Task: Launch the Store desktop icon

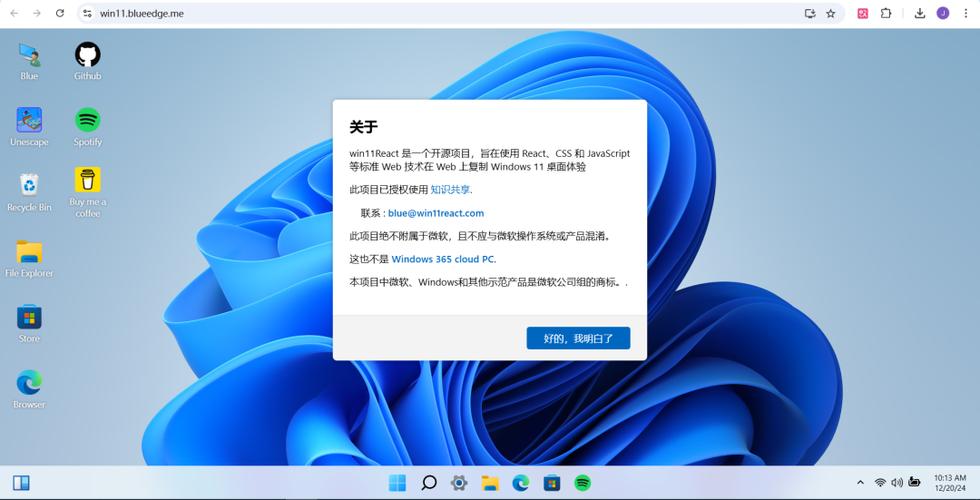Action: [x=29, y=324]
